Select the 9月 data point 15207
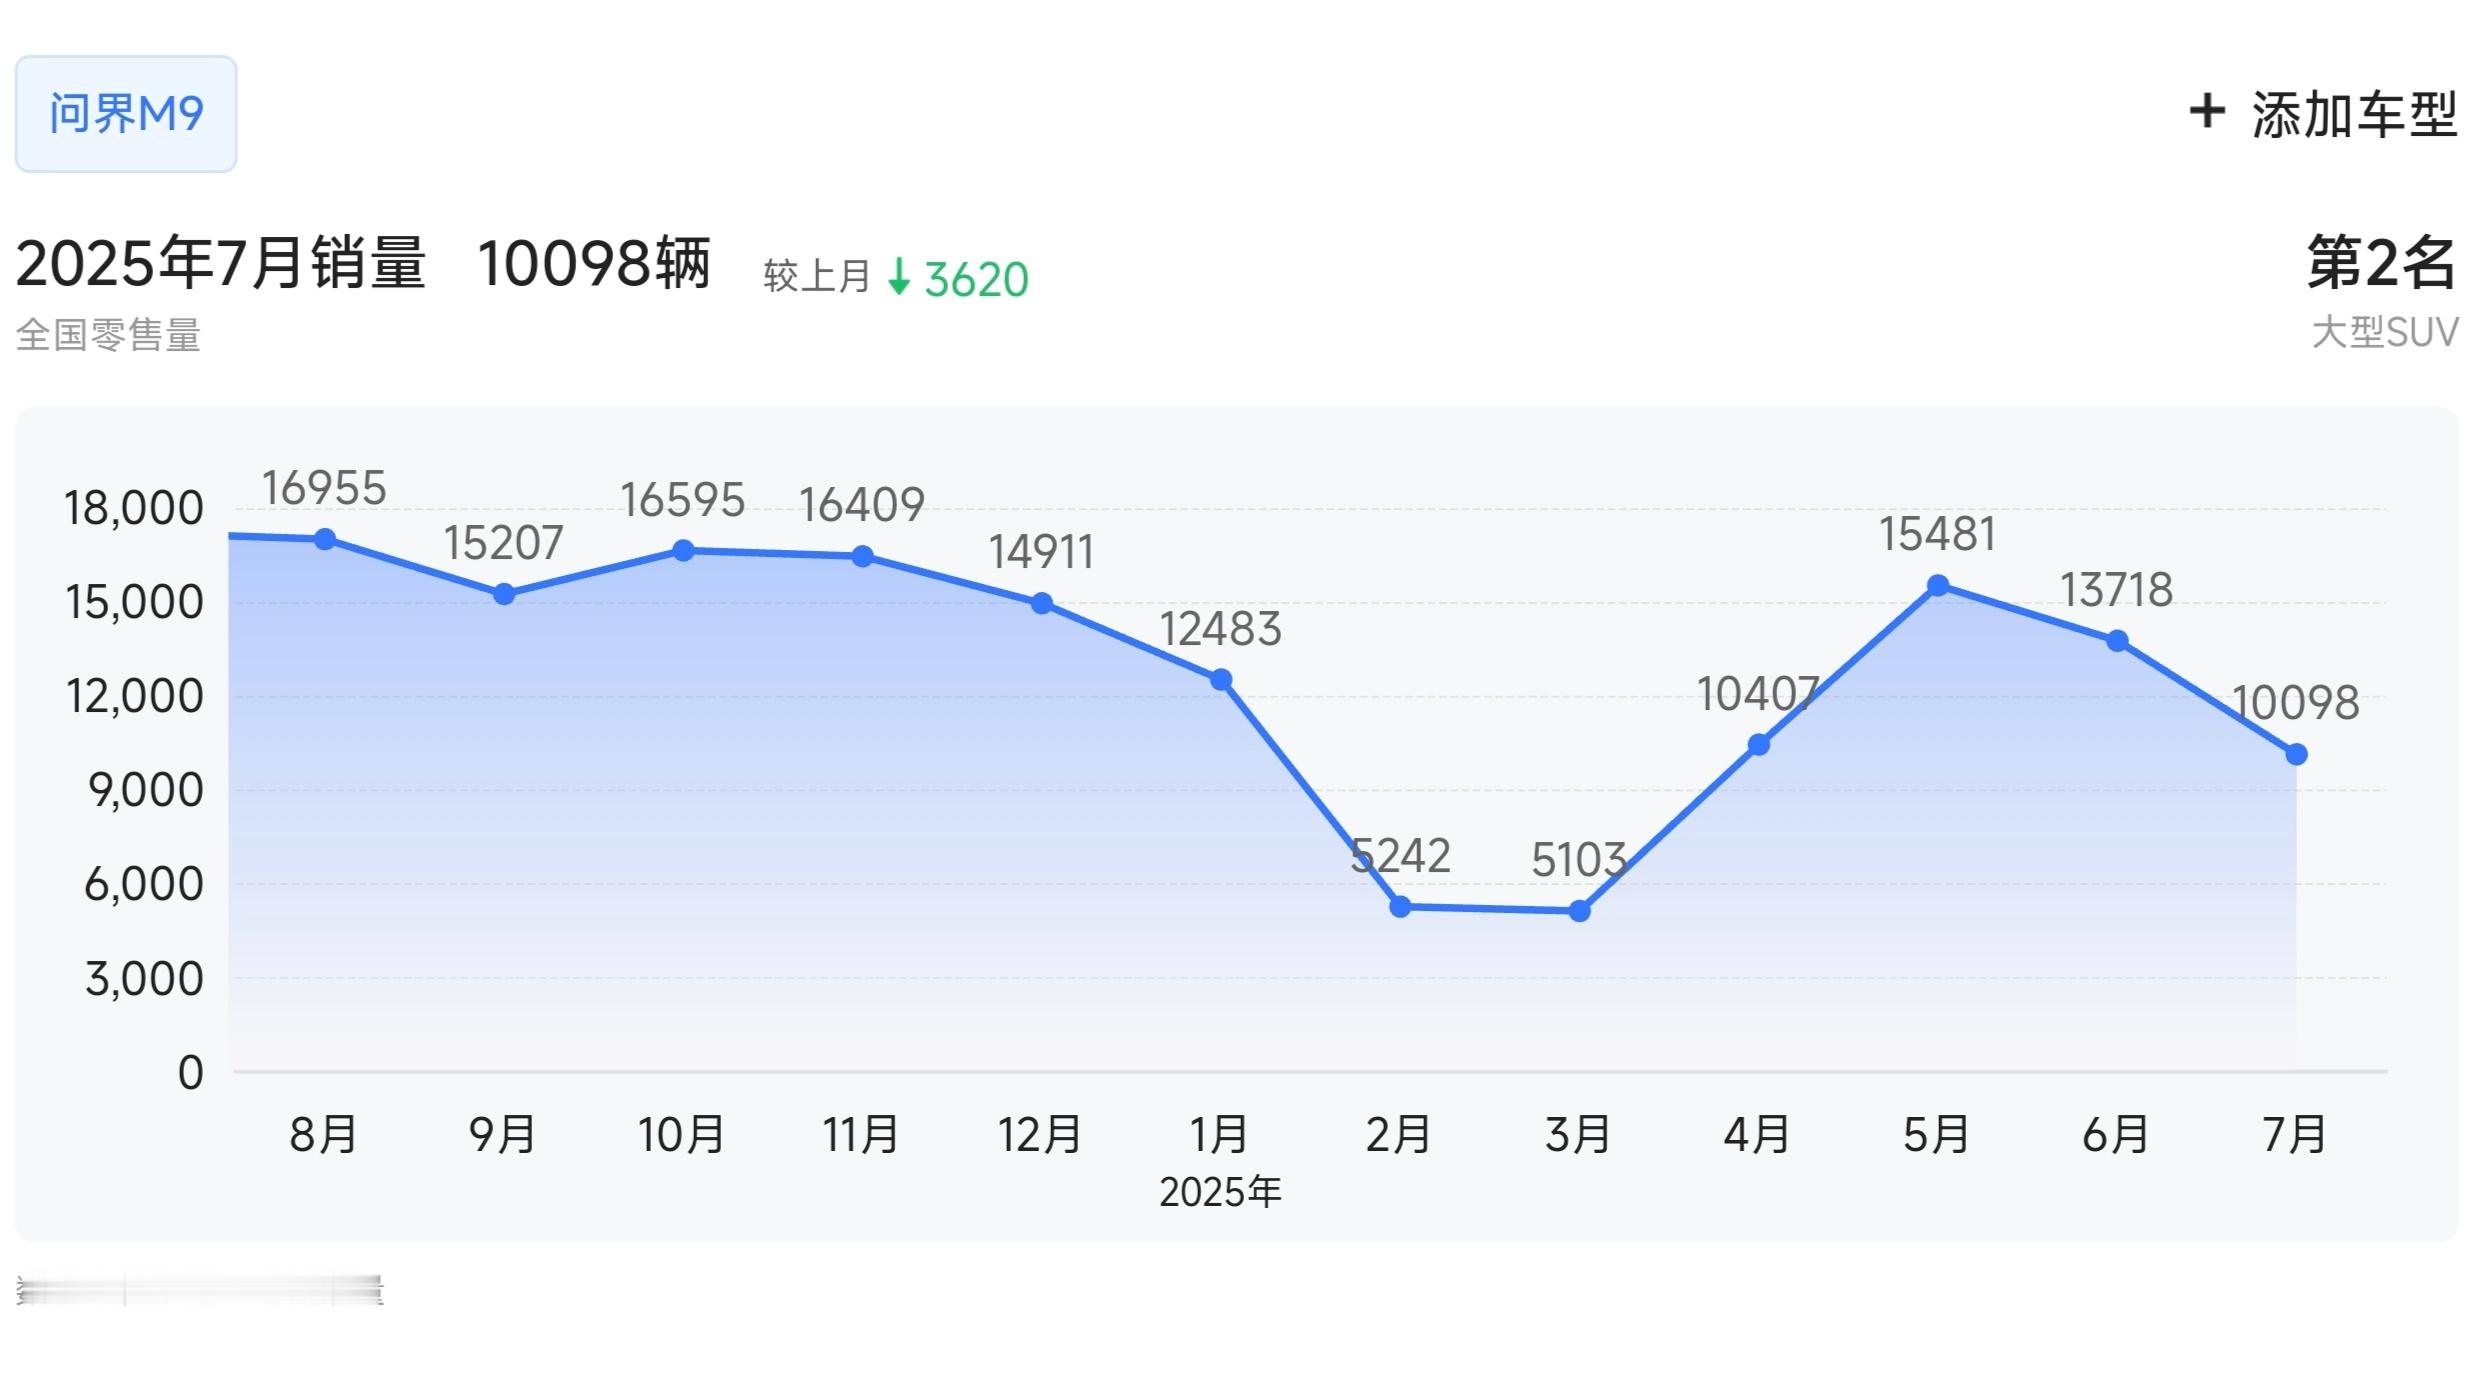 click(x=504, y=594)
